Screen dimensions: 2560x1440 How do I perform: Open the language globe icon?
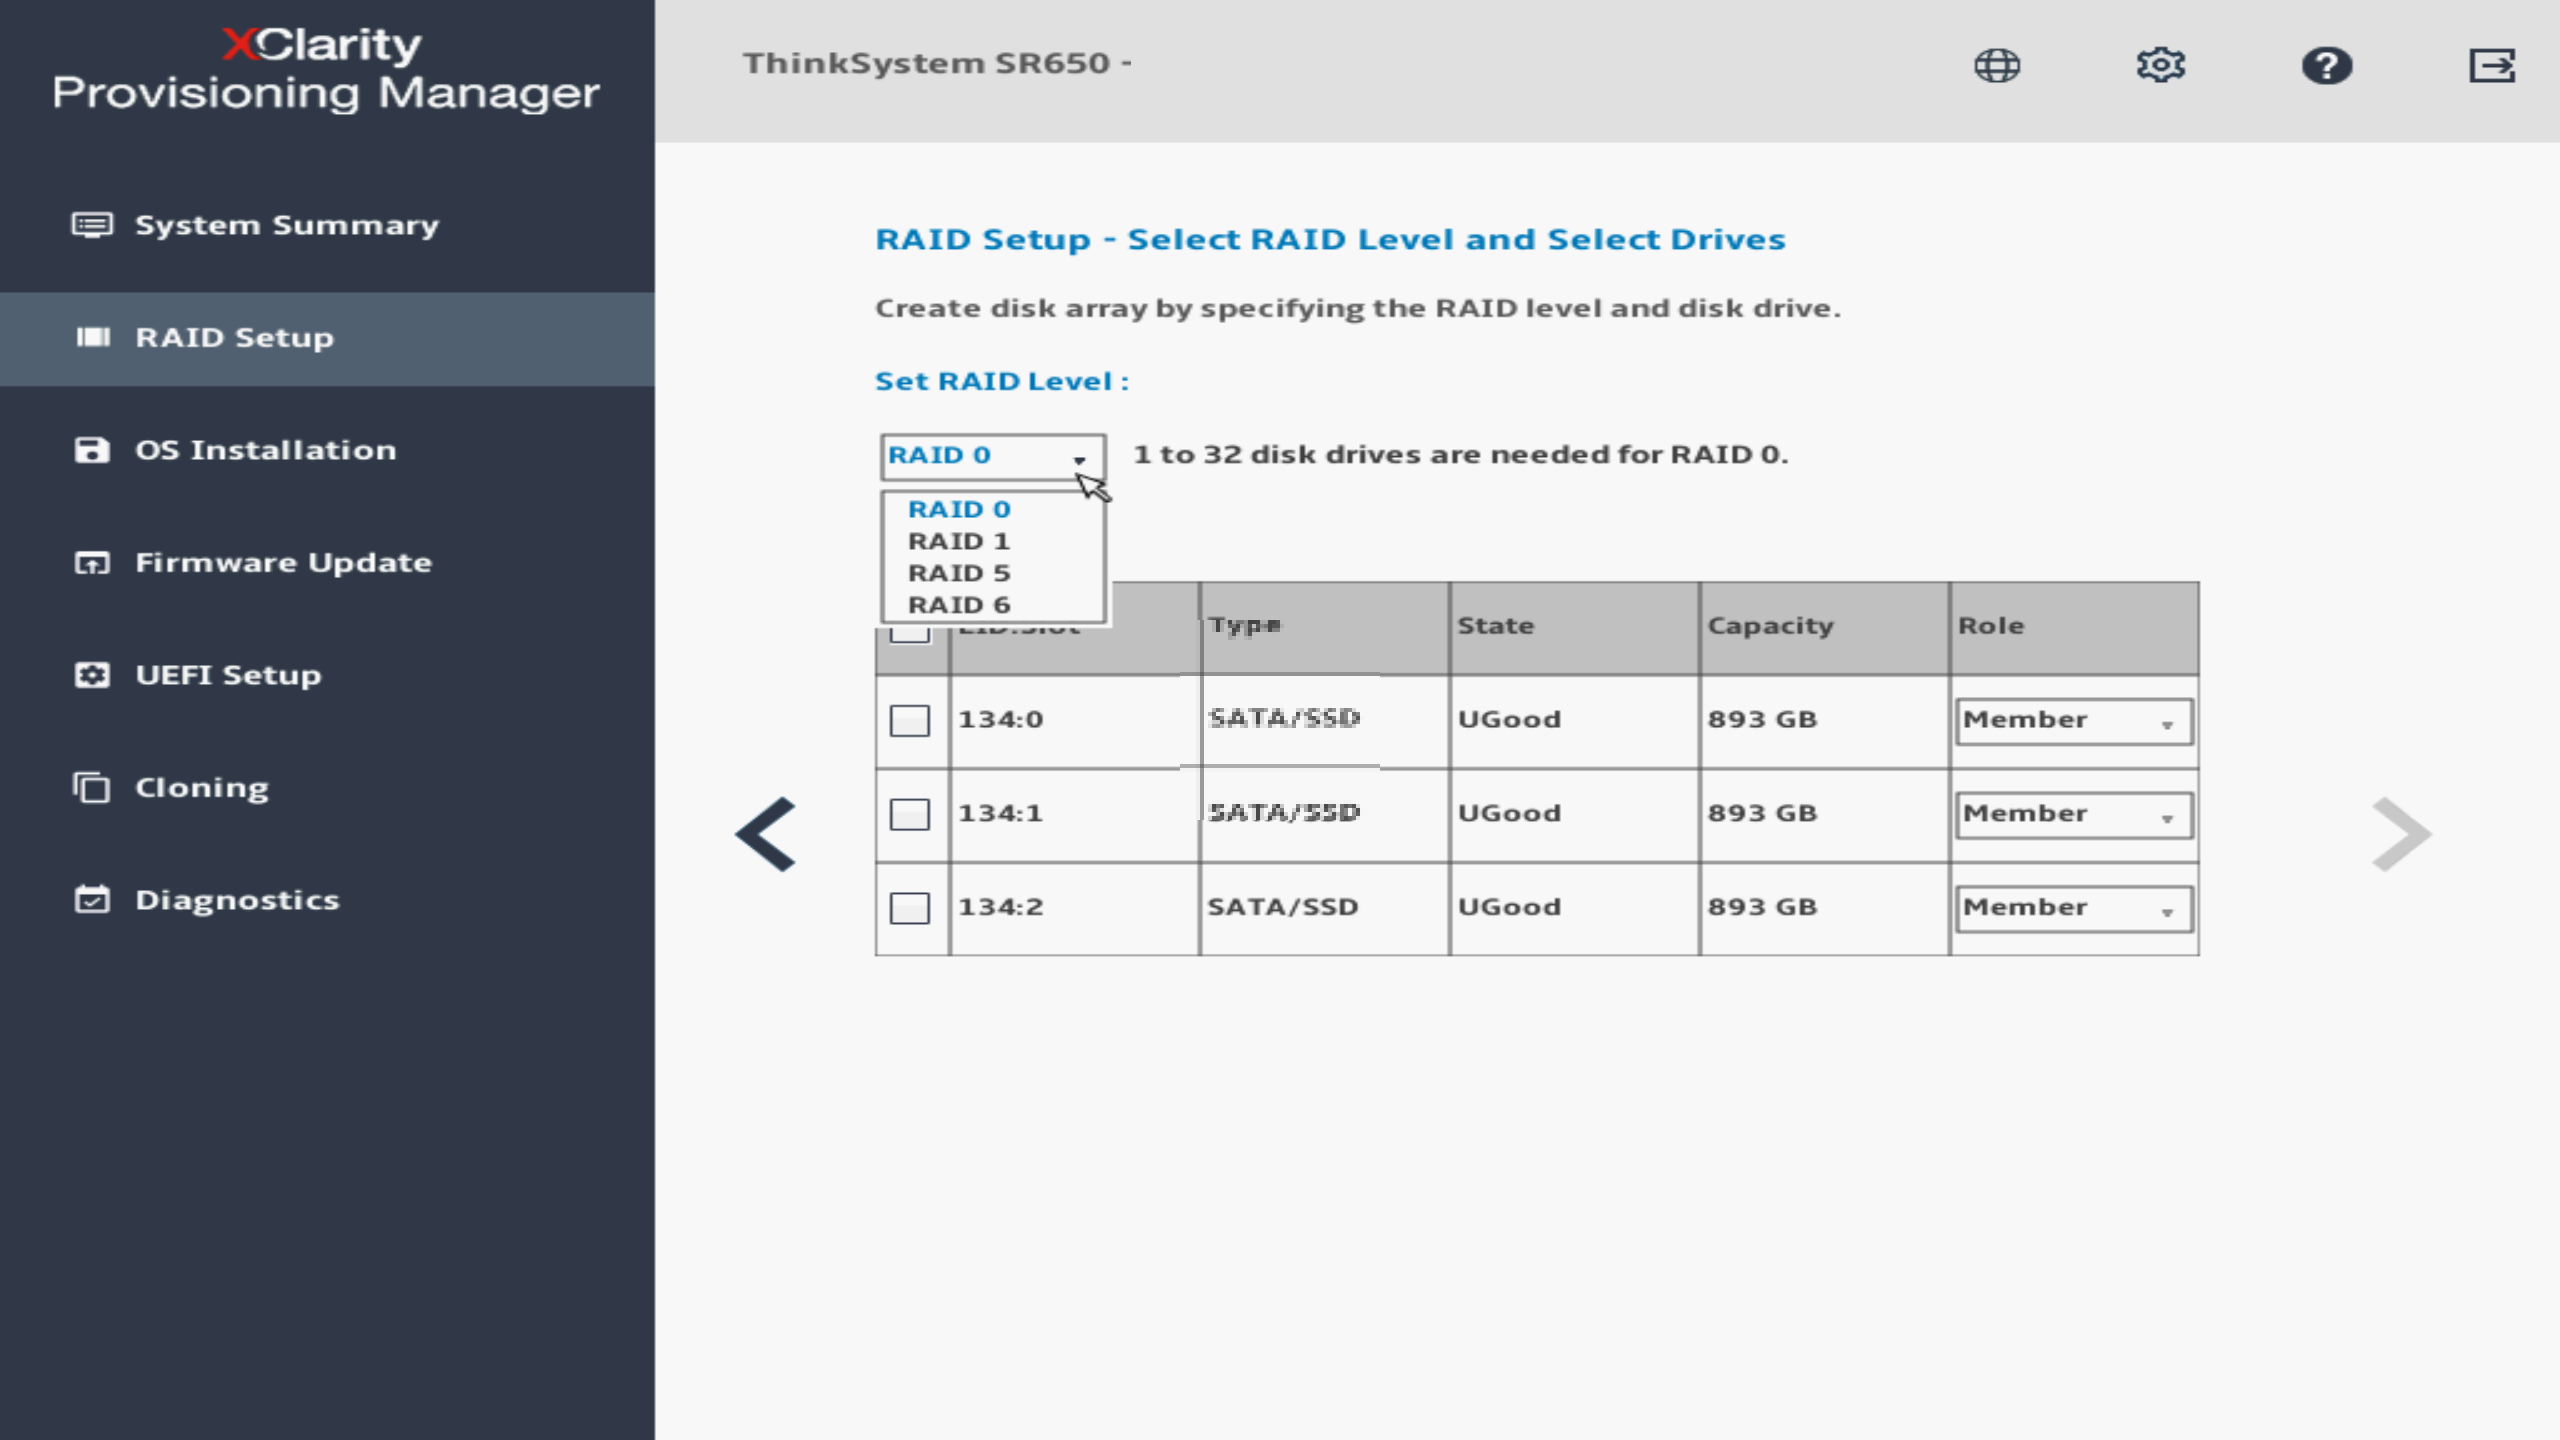[x=1997, y=66]
